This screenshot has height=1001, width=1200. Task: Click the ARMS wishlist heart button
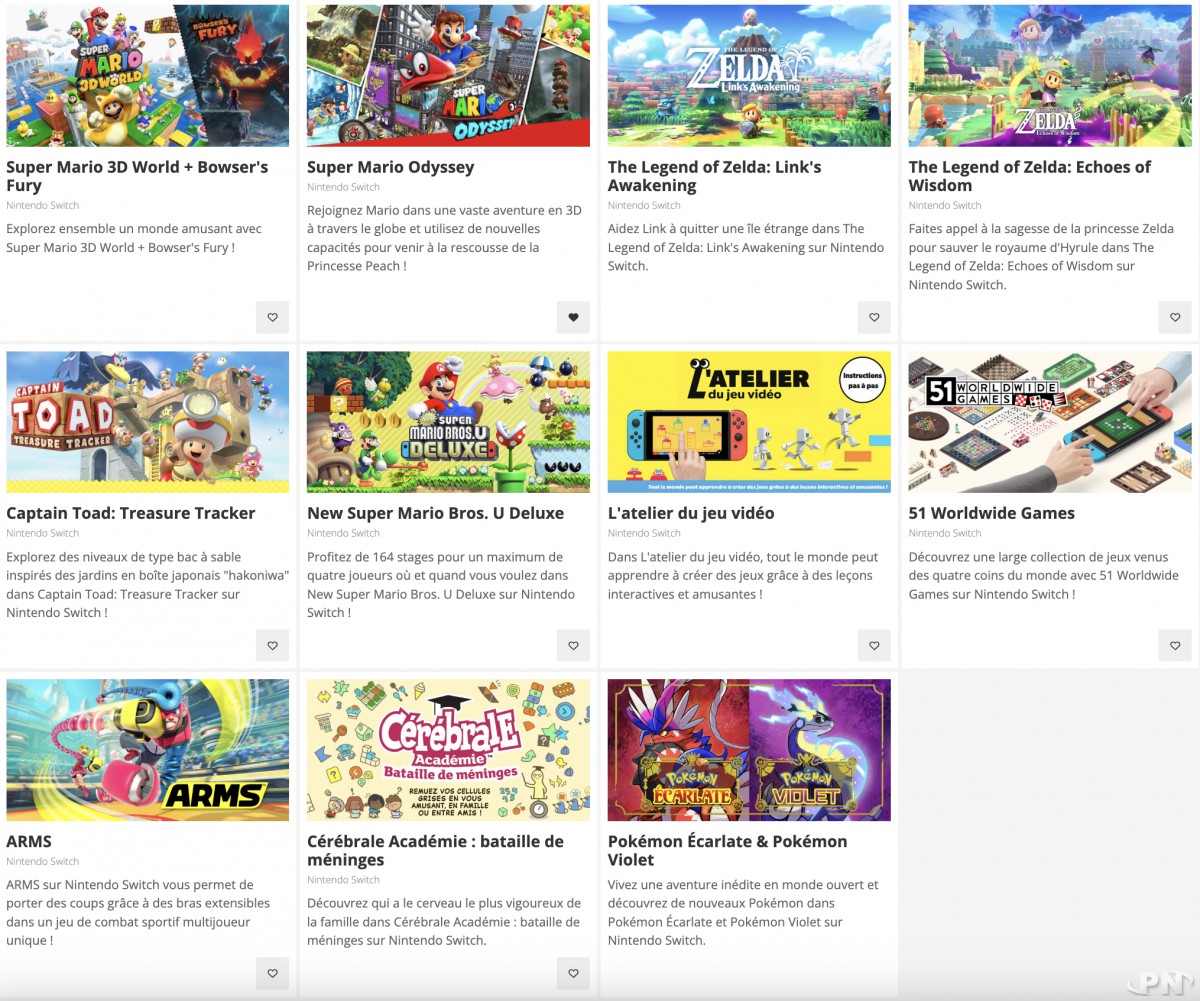point(272,973)
